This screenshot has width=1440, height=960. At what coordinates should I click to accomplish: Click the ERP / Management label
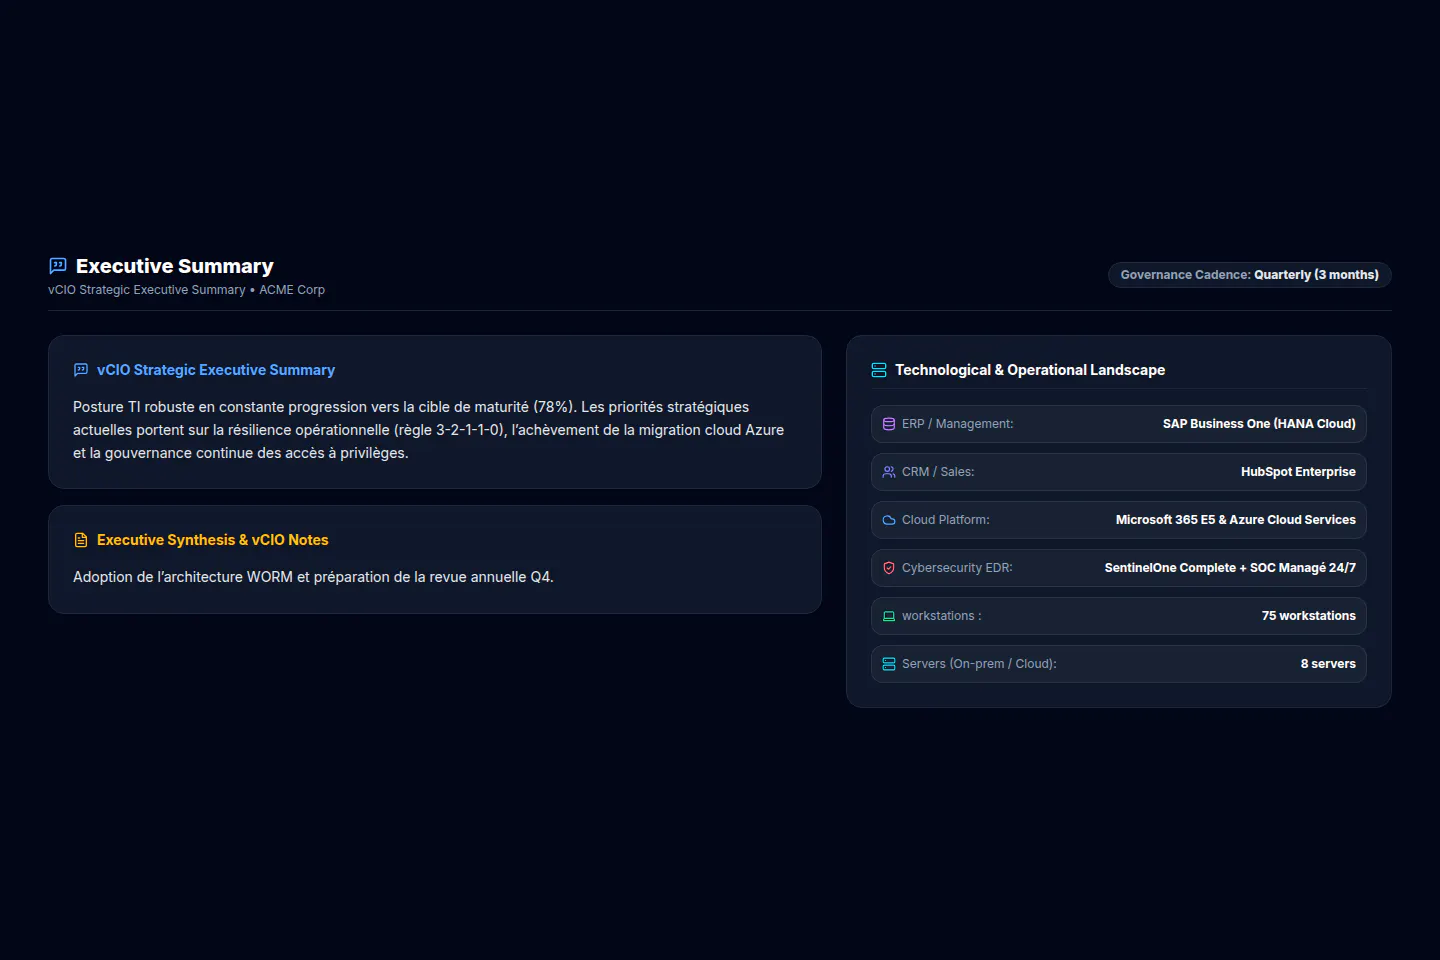pos(958,424)
